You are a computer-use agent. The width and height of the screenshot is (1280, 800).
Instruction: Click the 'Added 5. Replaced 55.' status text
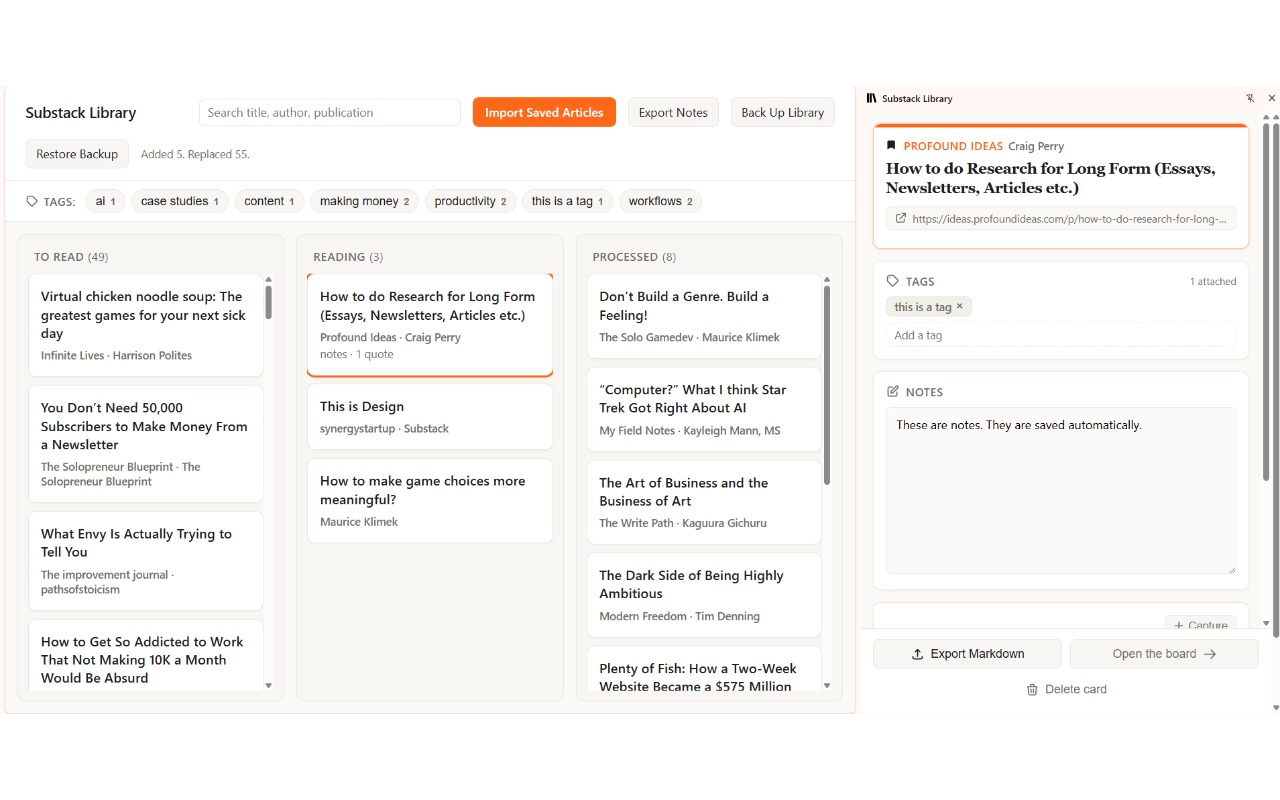click(195, 154)
